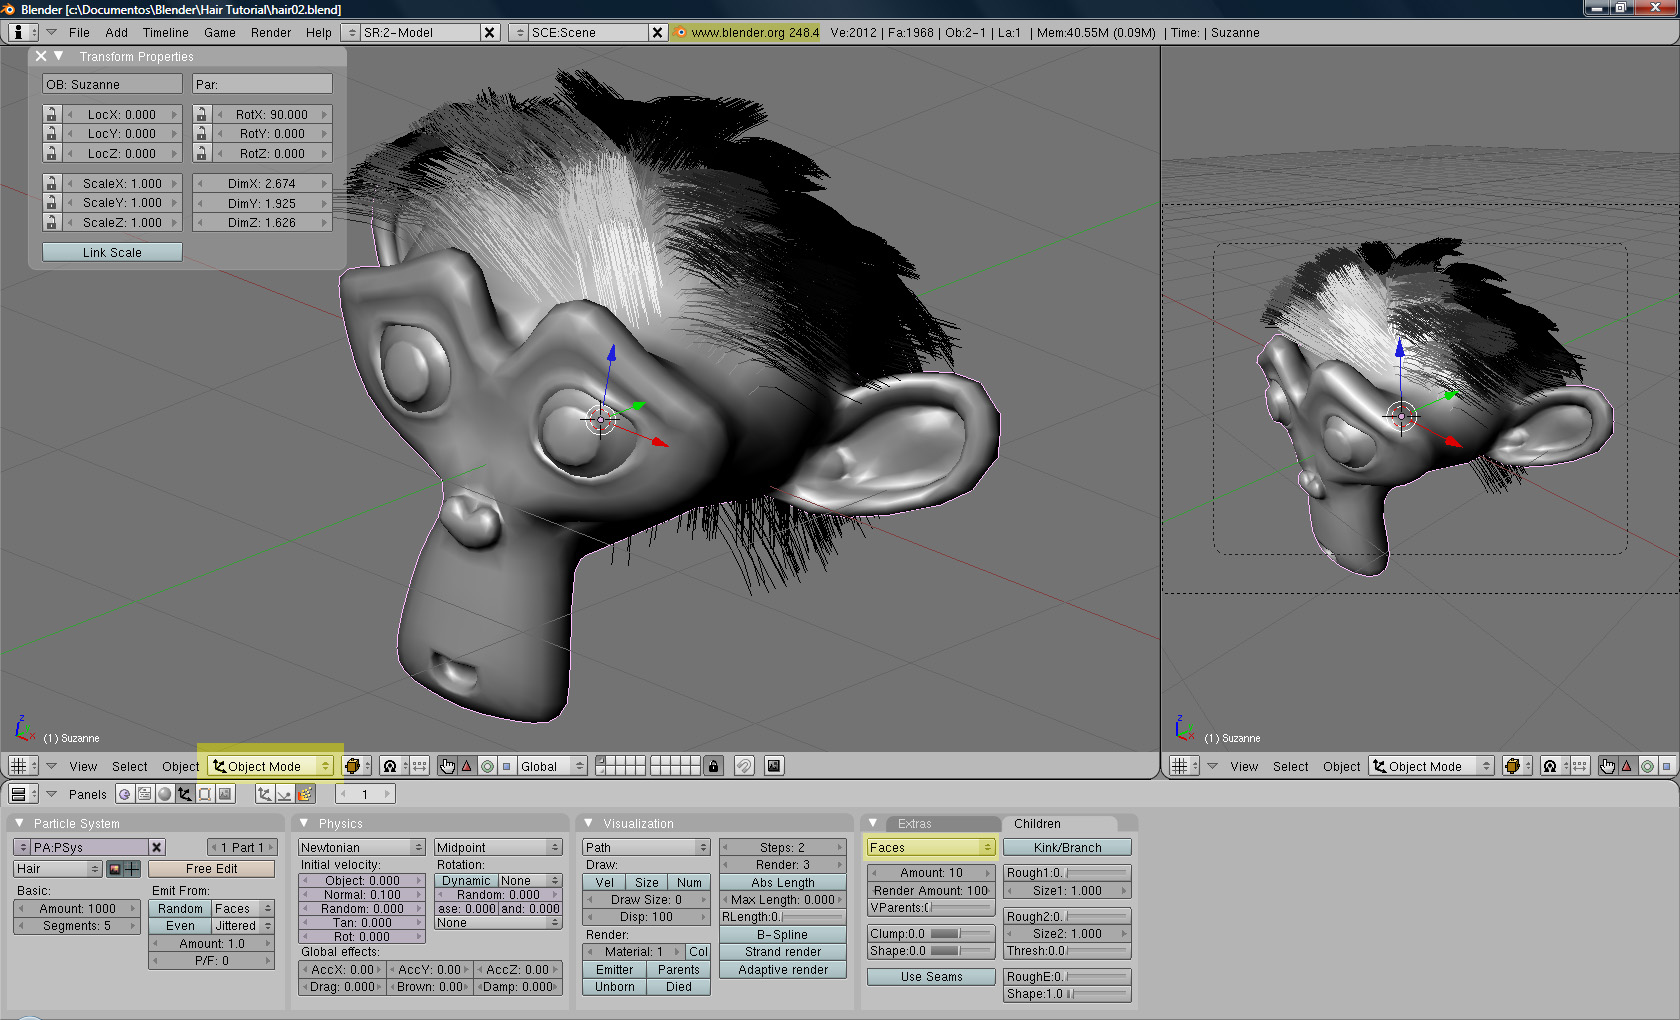Click the layer lock icon in left viewport

tap(713, 766)
